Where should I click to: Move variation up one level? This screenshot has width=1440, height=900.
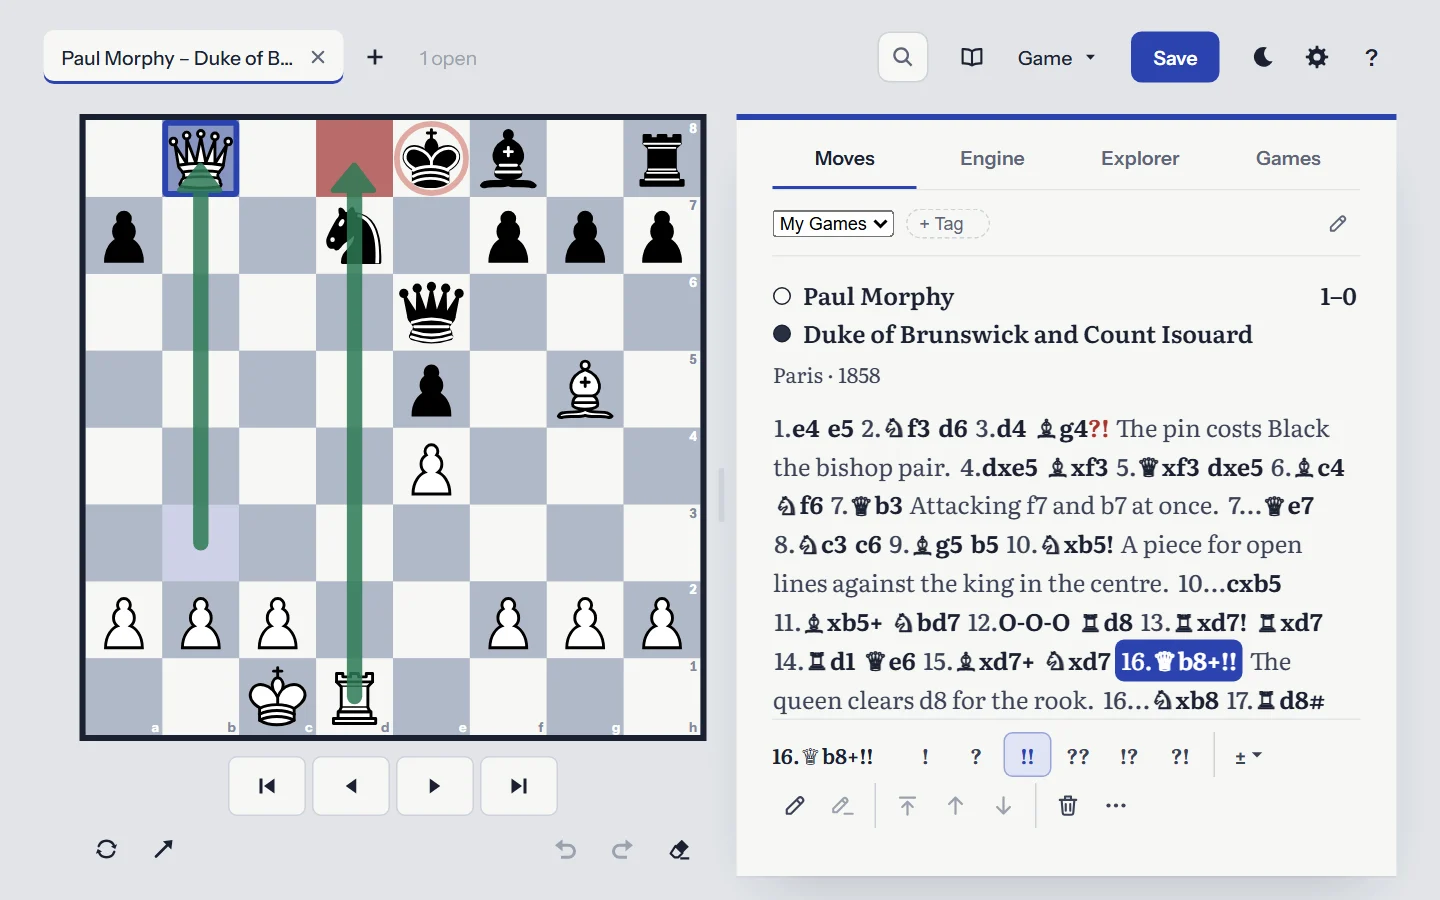tap(955, 806)
